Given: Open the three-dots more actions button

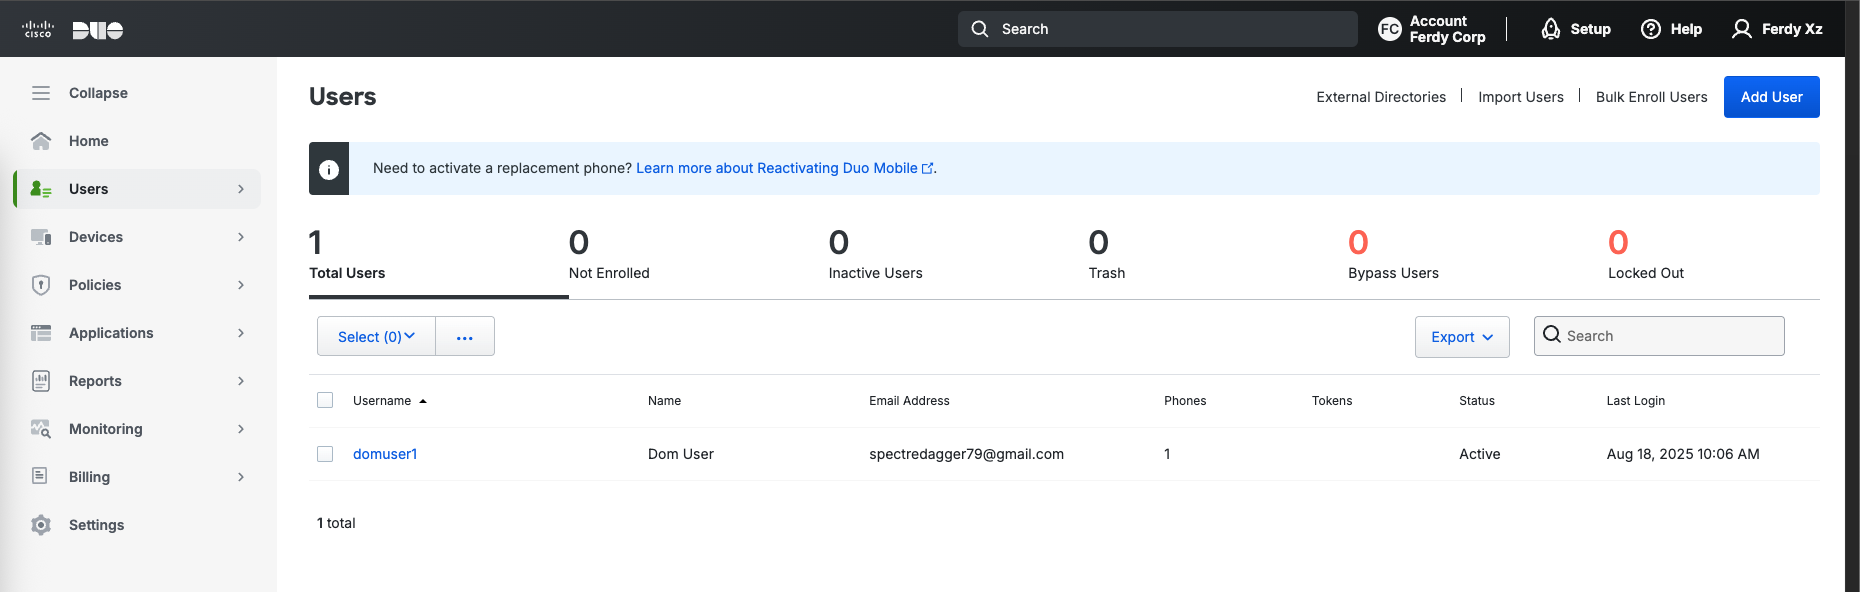Looking at the screenshot, I should click(x=465, y=337).
